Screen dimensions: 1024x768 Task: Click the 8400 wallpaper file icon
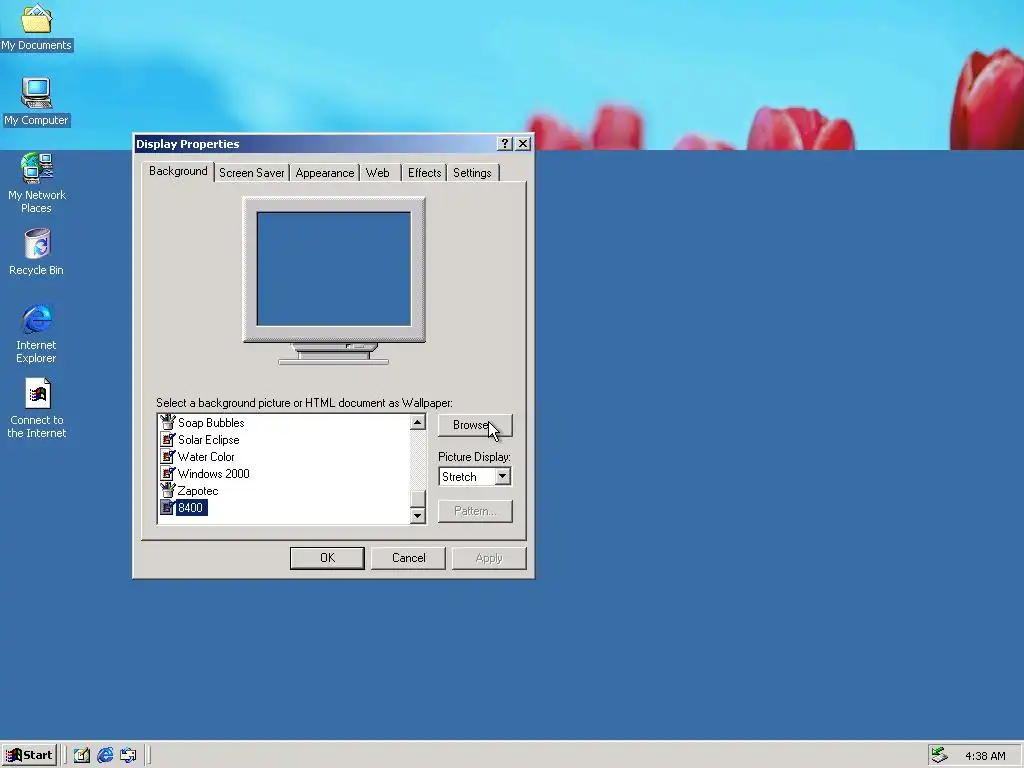pos(167,507)
